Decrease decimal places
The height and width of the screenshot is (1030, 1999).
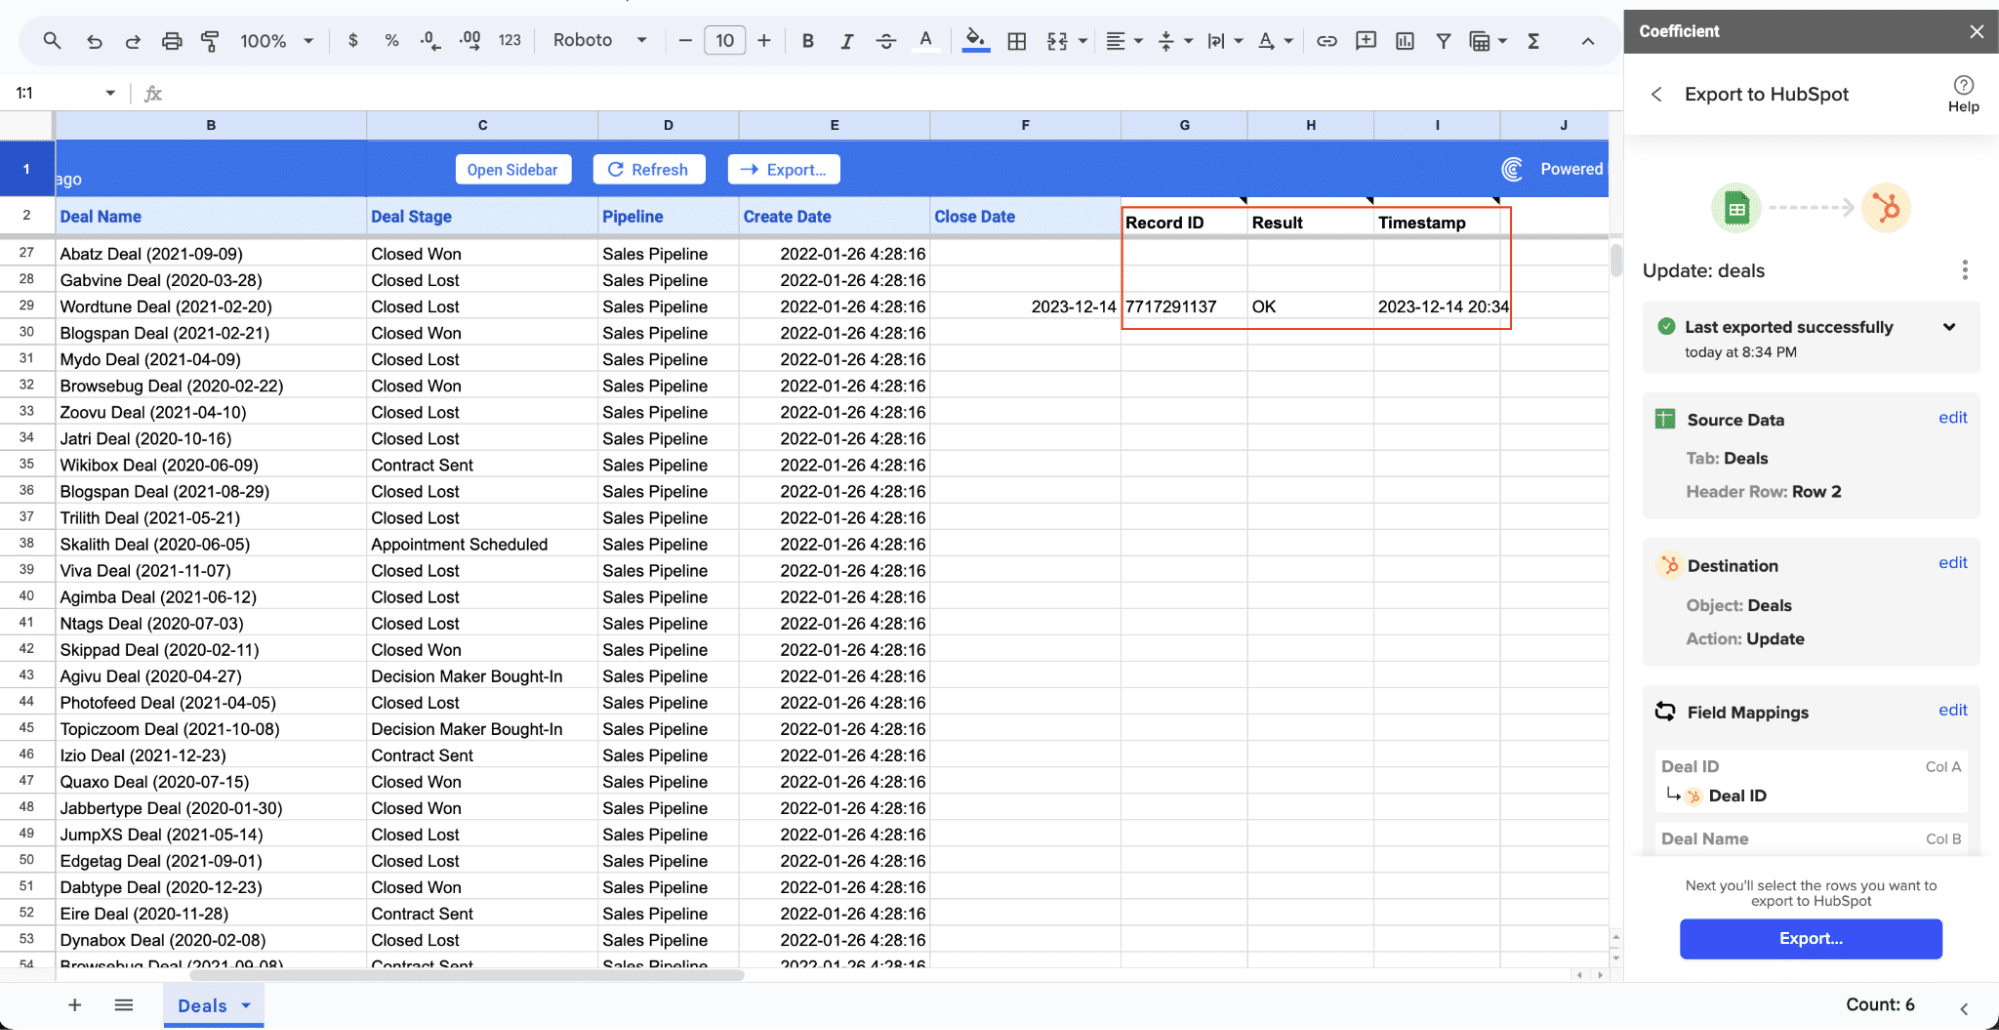pos(430,41)
